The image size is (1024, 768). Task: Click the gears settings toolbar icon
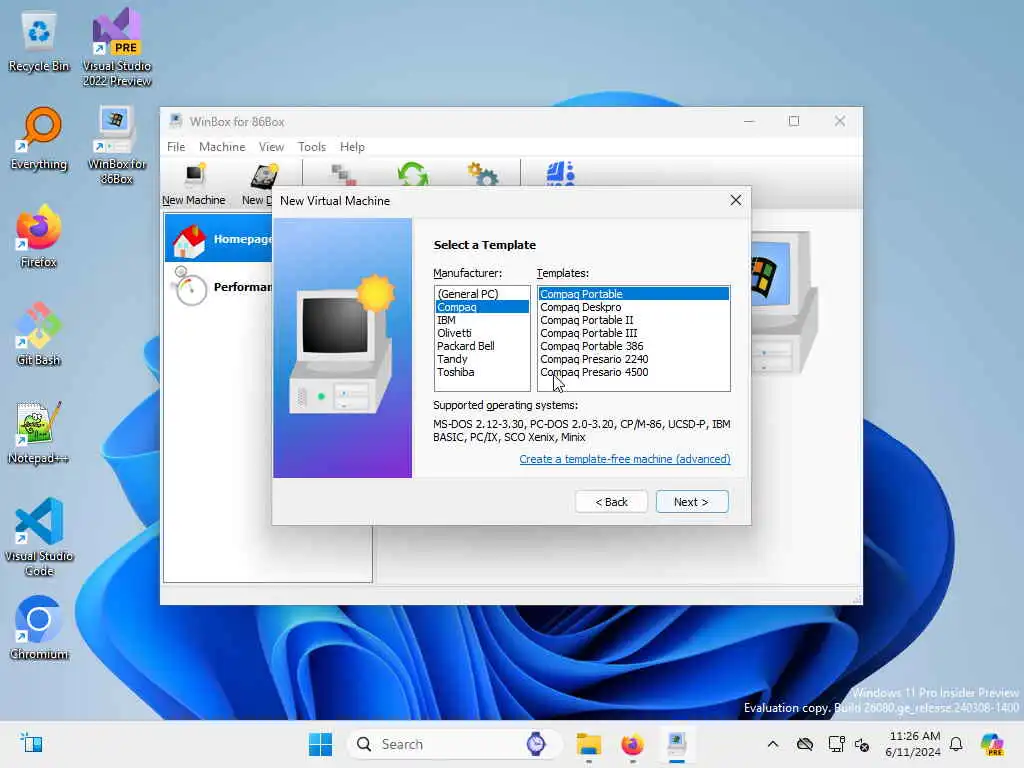483,174
